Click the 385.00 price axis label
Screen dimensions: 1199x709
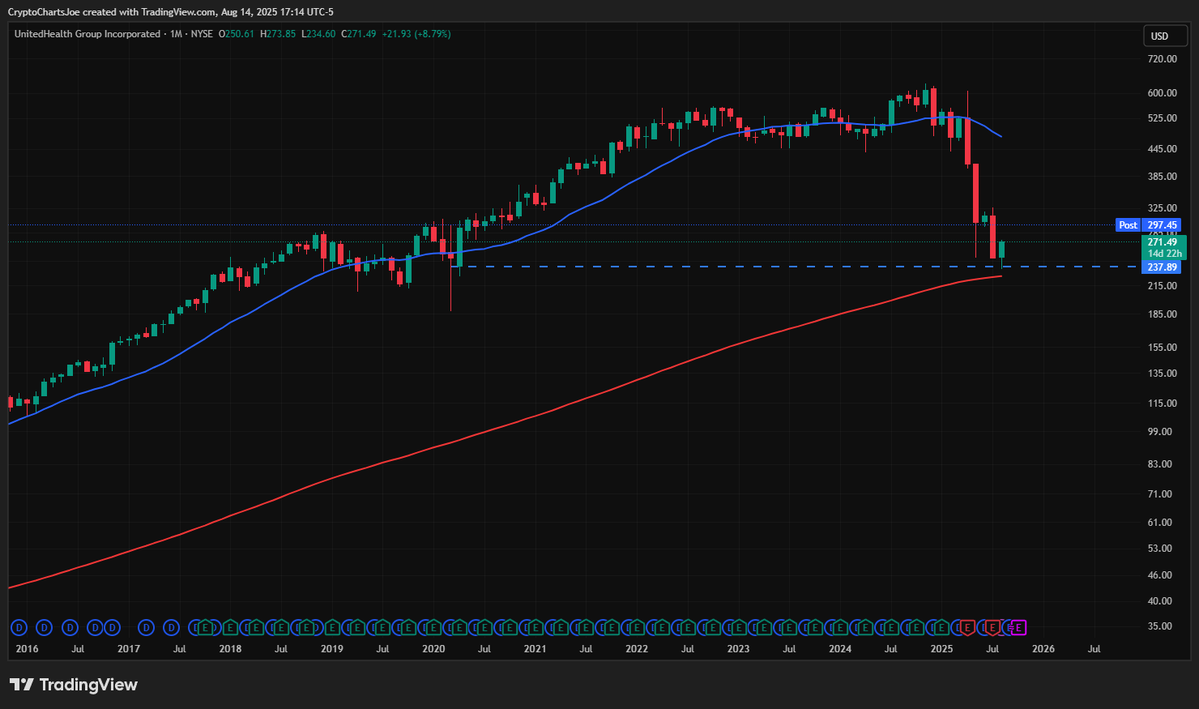[x=1162, y=177]
